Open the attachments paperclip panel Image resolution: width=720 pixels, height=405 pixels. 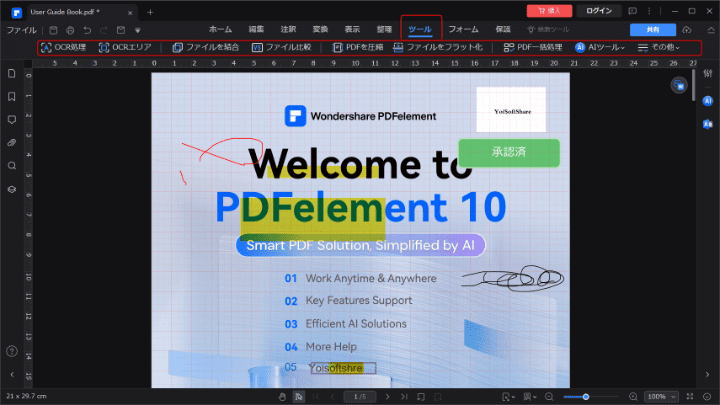click(12, 143)
